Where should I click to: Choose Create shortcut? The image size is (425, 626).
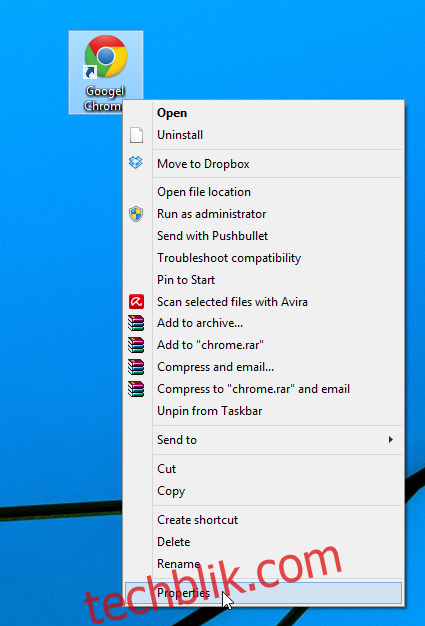pyautogui.click(x=263, y=520)
